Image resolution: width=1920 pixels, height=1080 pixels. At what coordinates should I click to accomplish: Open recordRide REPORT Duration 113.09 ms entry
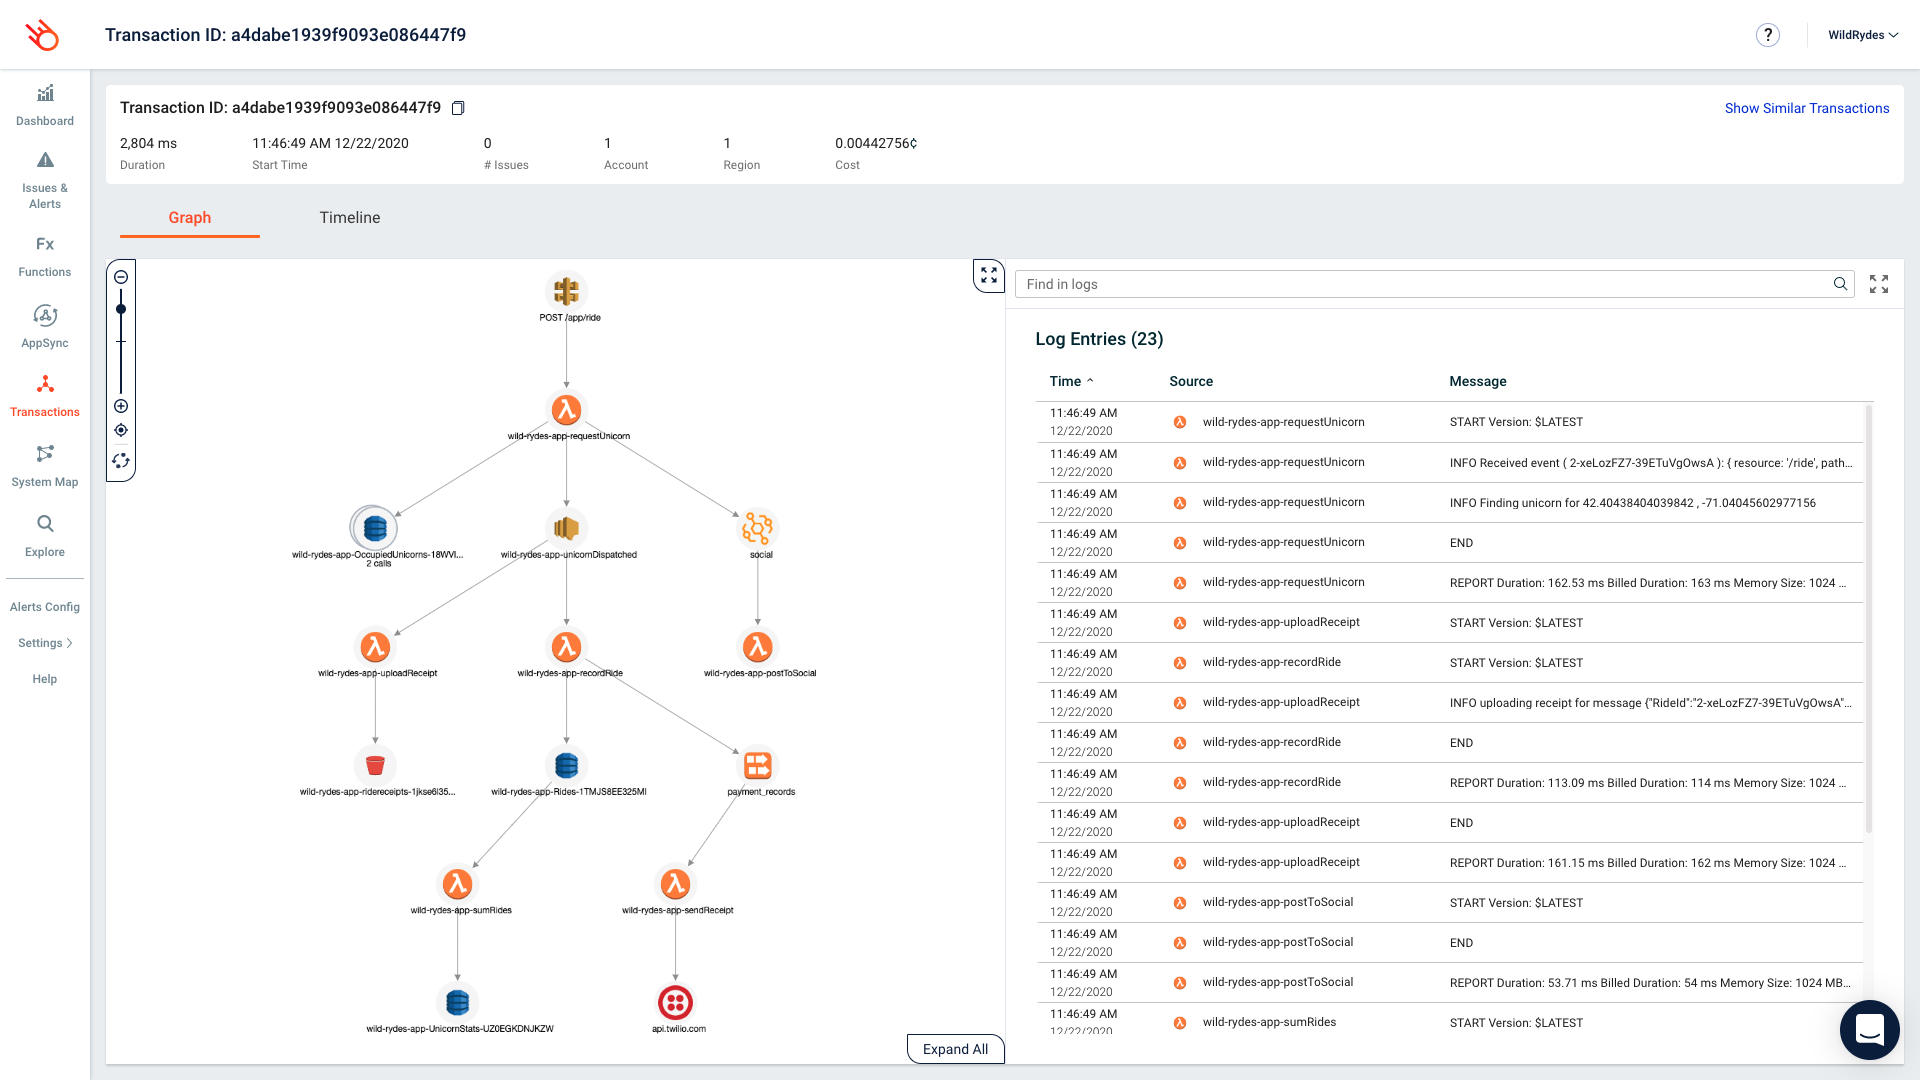pos(1449,783)
